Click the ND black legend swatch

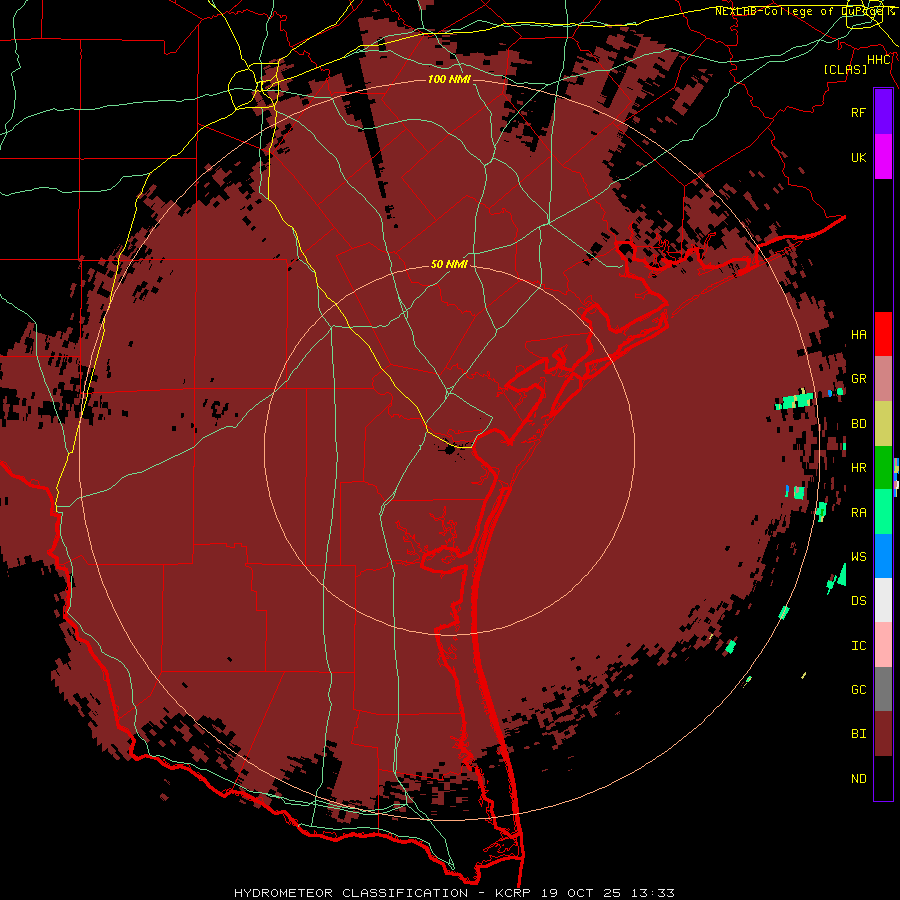(883, 778)
